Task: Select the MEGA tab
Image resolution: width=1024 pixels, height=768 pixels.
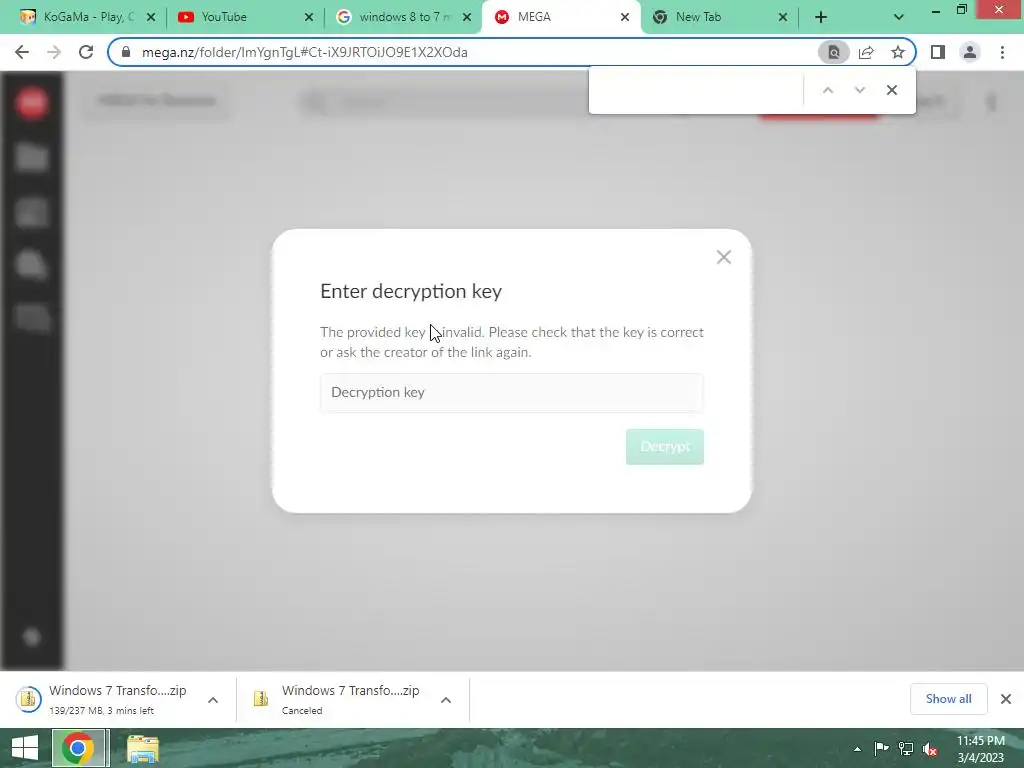Action: (562, 17)
